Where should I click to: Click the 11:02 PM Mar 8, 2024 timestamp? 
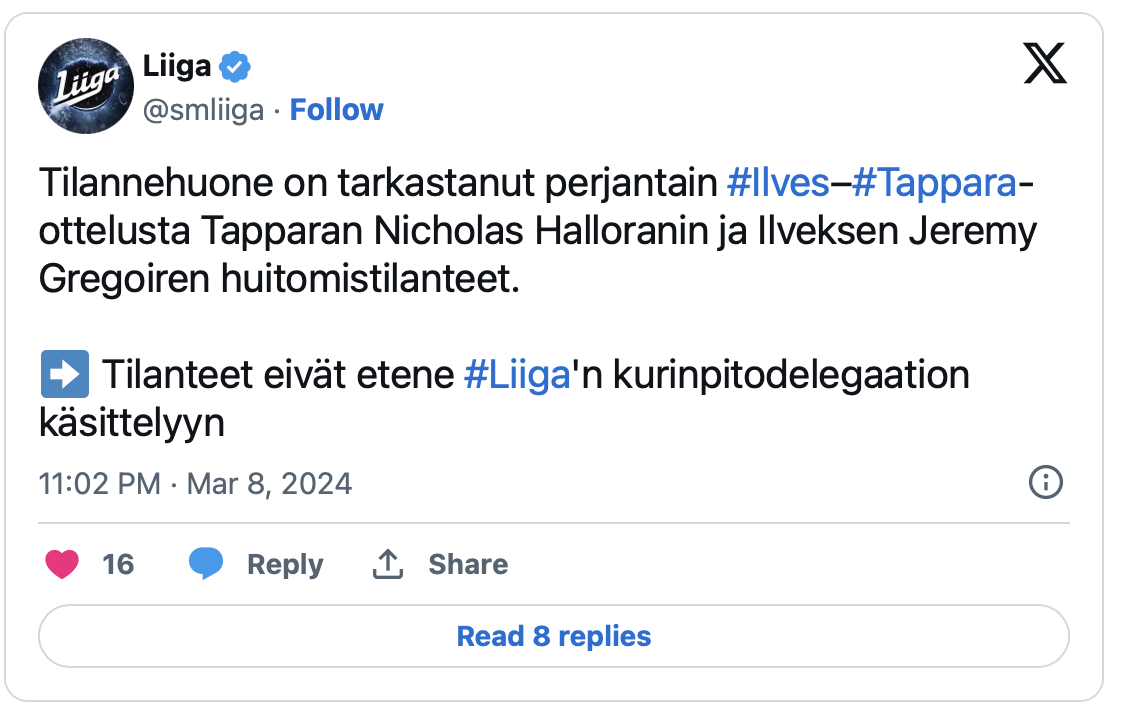tap(195, 484)
